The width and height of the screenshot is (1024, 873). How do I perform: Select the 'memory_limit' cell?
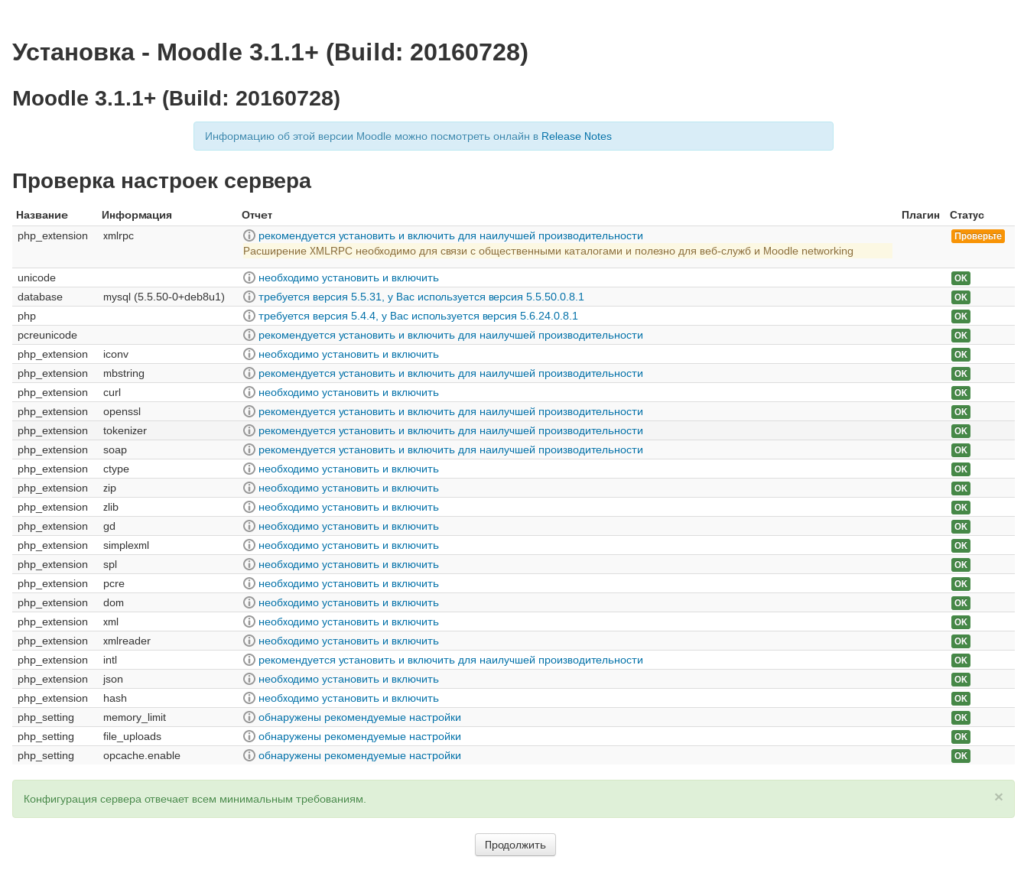135,718
